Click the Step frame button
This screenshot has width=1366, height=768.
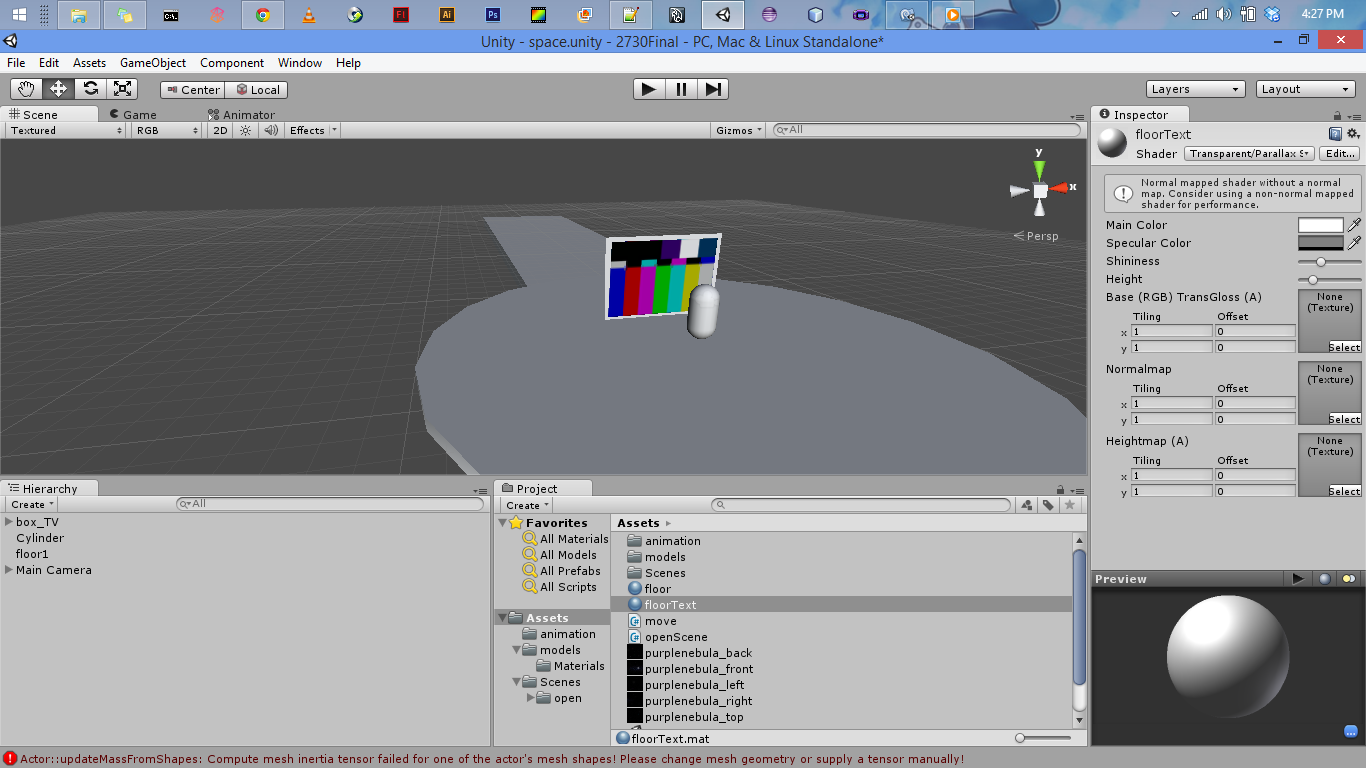(712, 88)
